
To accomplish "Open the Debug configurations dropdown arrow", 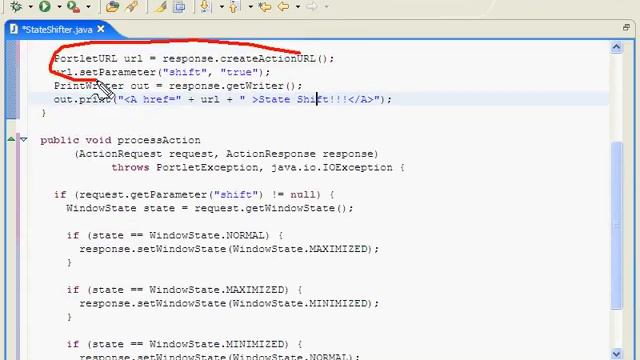I will [x=30, y=7].
